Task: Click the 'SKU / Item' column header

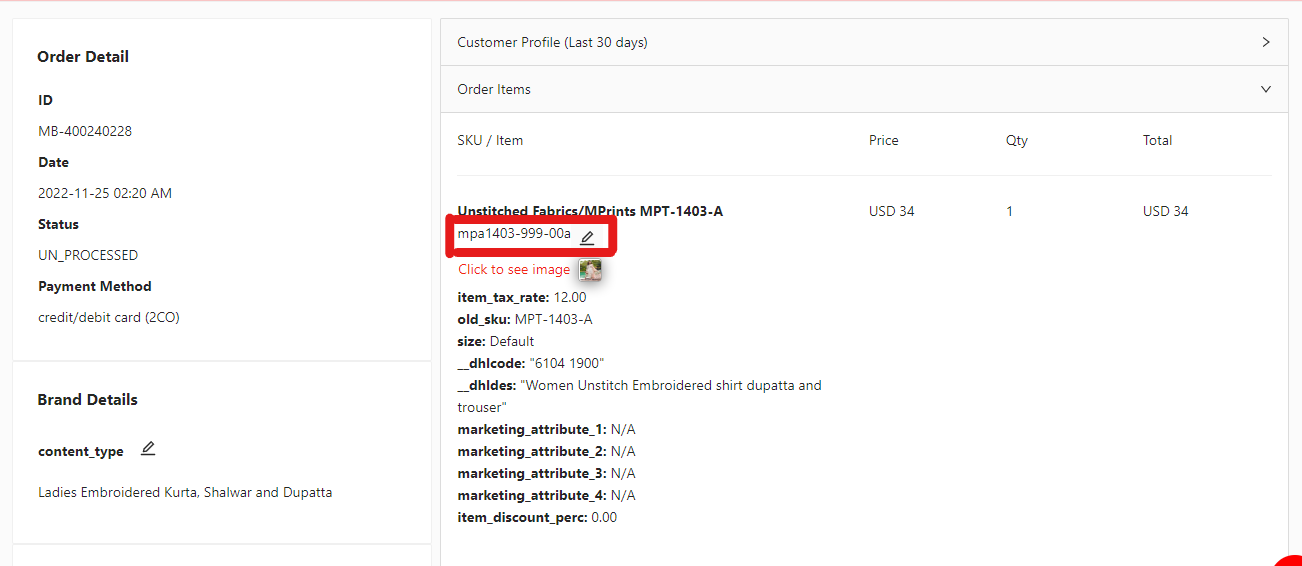Action: click(490, 140)
